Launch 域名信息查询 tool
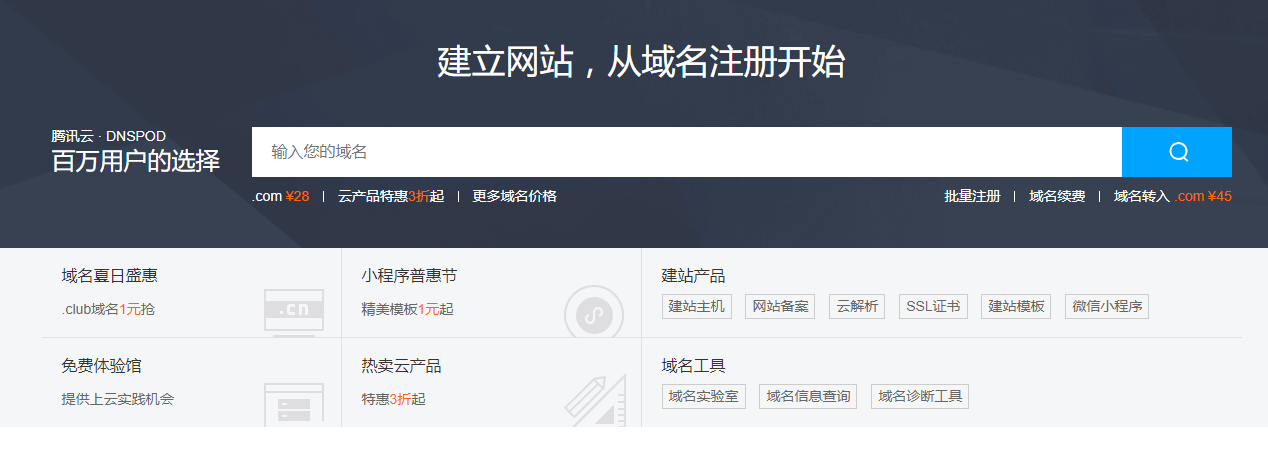Viewport: 1268px width, 461px height. [x=808, y=396]
